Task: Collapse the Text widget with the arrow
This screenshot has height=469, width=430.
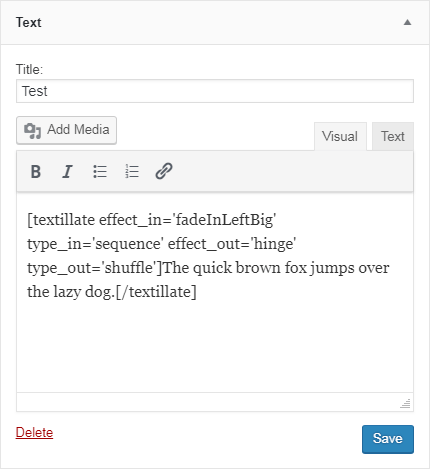Action: tap(407, 22)
